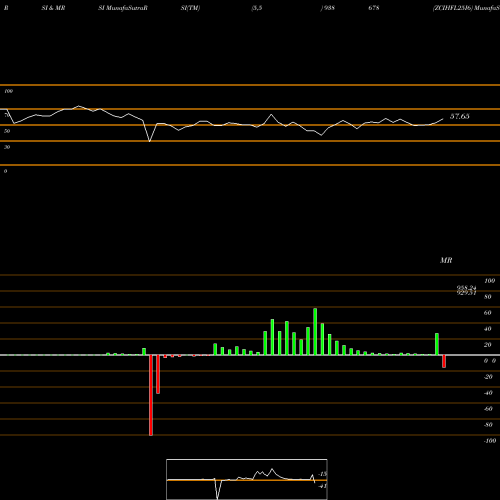The image size is (500, 500).
Task: Select the ticker text (ZCIHFL2516) in header
Action: point(453,8)
